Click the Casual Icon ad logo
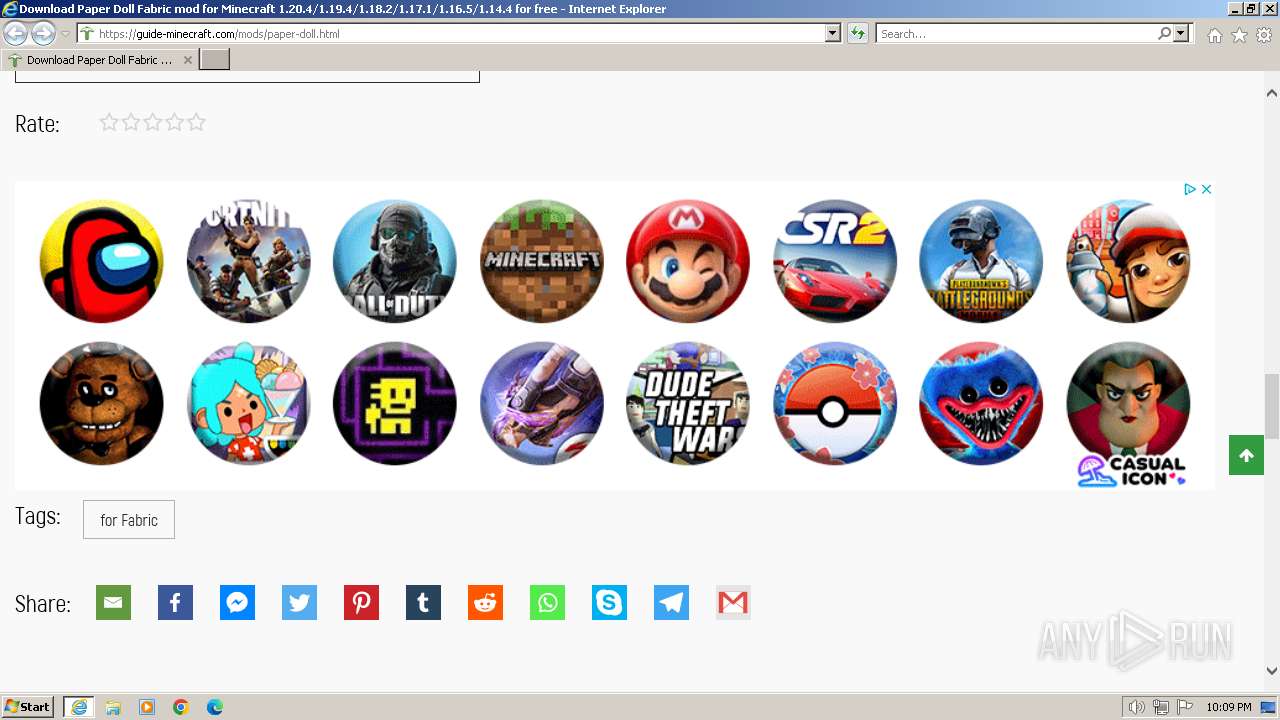Viewport: 1280px width, 720px height. (1131, 471)
